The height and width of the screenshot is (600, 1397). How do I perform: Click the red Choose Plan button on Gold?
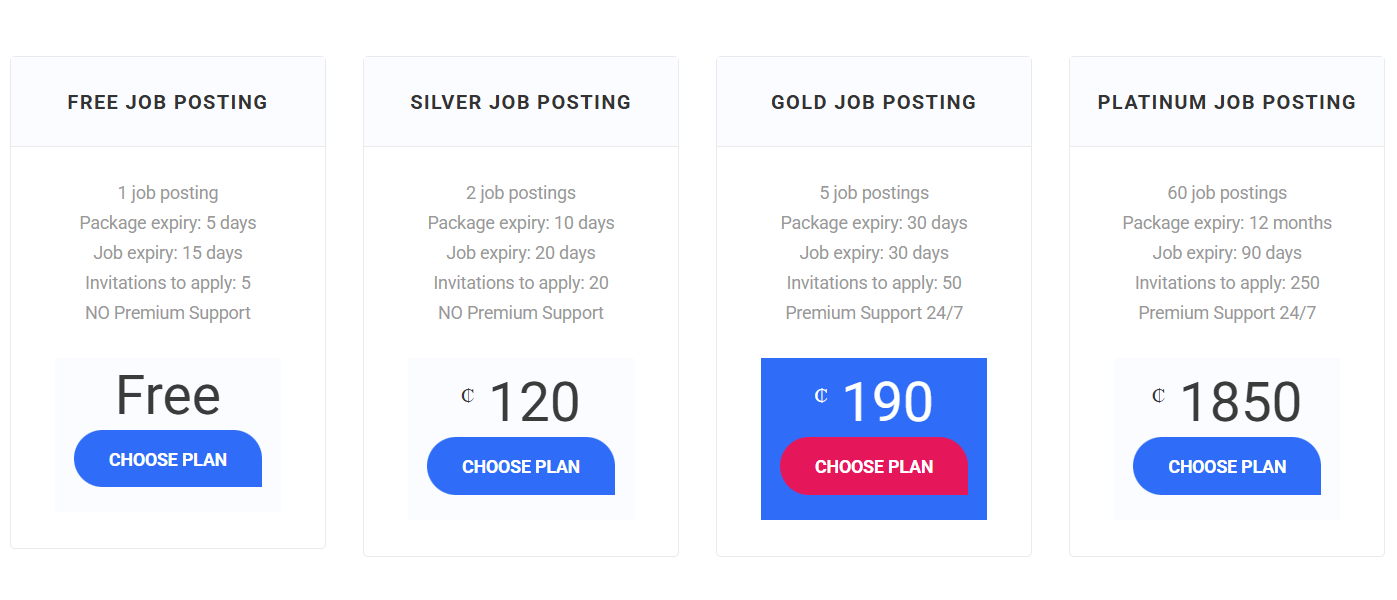pos(874,466)
